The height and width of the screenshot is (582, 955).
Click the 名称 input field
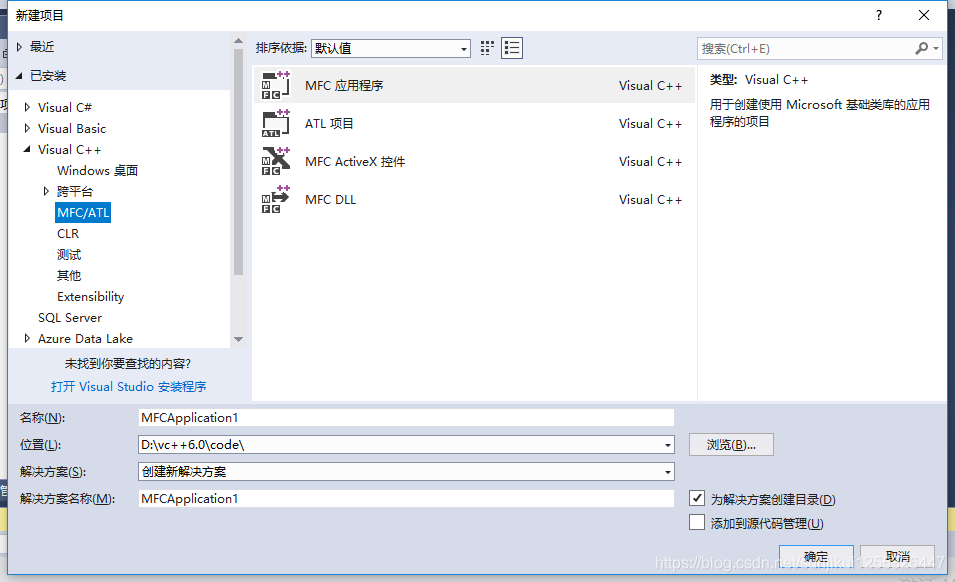point(406,418)
